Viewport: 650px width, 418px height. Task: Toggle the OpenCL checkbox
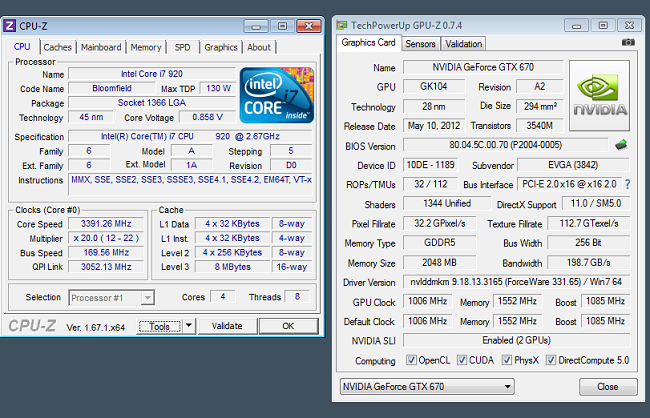[x=411, y=360]
